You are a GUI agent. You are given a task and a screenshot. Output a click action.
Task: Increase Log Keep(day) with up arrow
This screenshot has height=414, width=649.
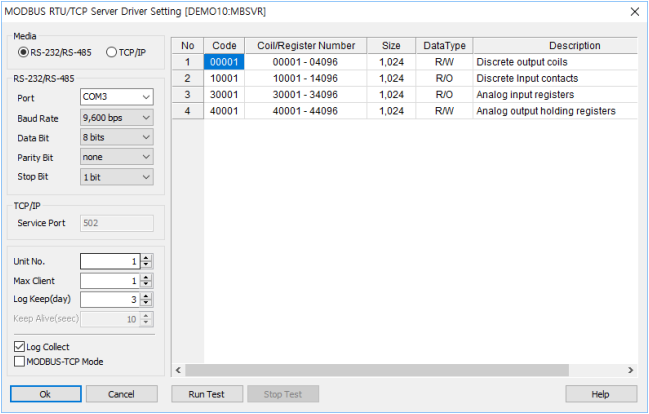click(146, 296)
